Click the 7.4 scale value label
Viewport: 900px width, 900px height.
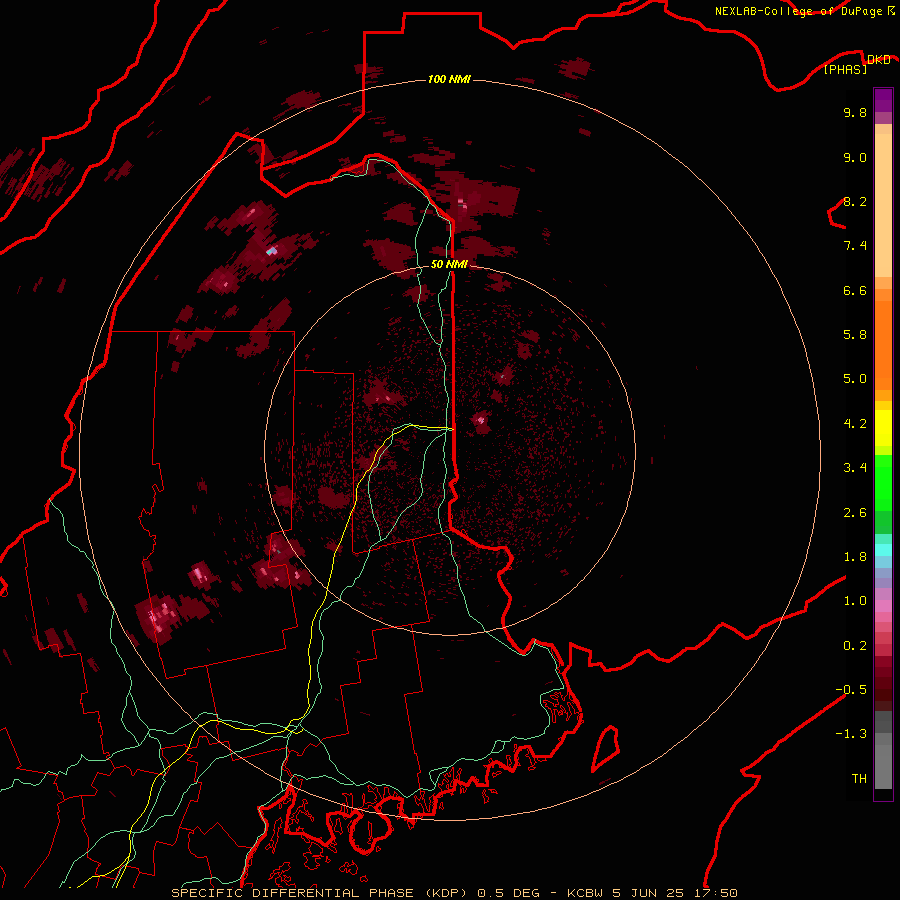click(x=855, y=246)
